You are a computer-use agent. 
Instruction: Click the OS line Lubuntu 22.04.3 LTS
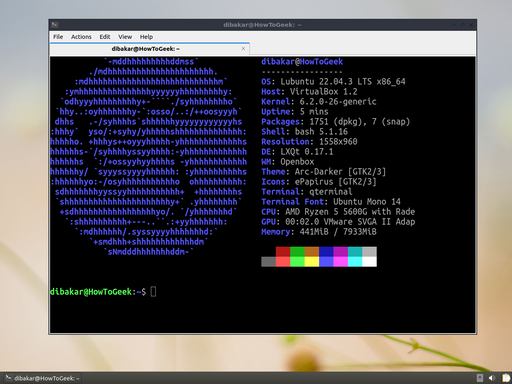(x=333, y=82)
